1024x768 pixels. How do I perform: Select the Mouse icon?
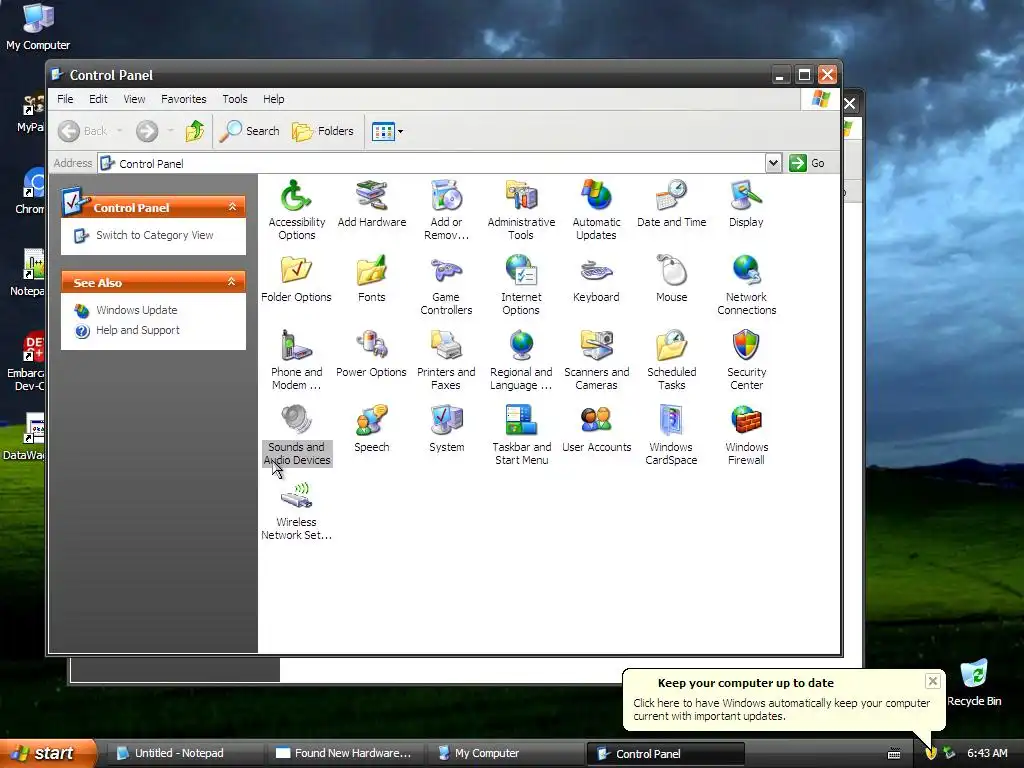pyautogui.click(x=671, y=279)
